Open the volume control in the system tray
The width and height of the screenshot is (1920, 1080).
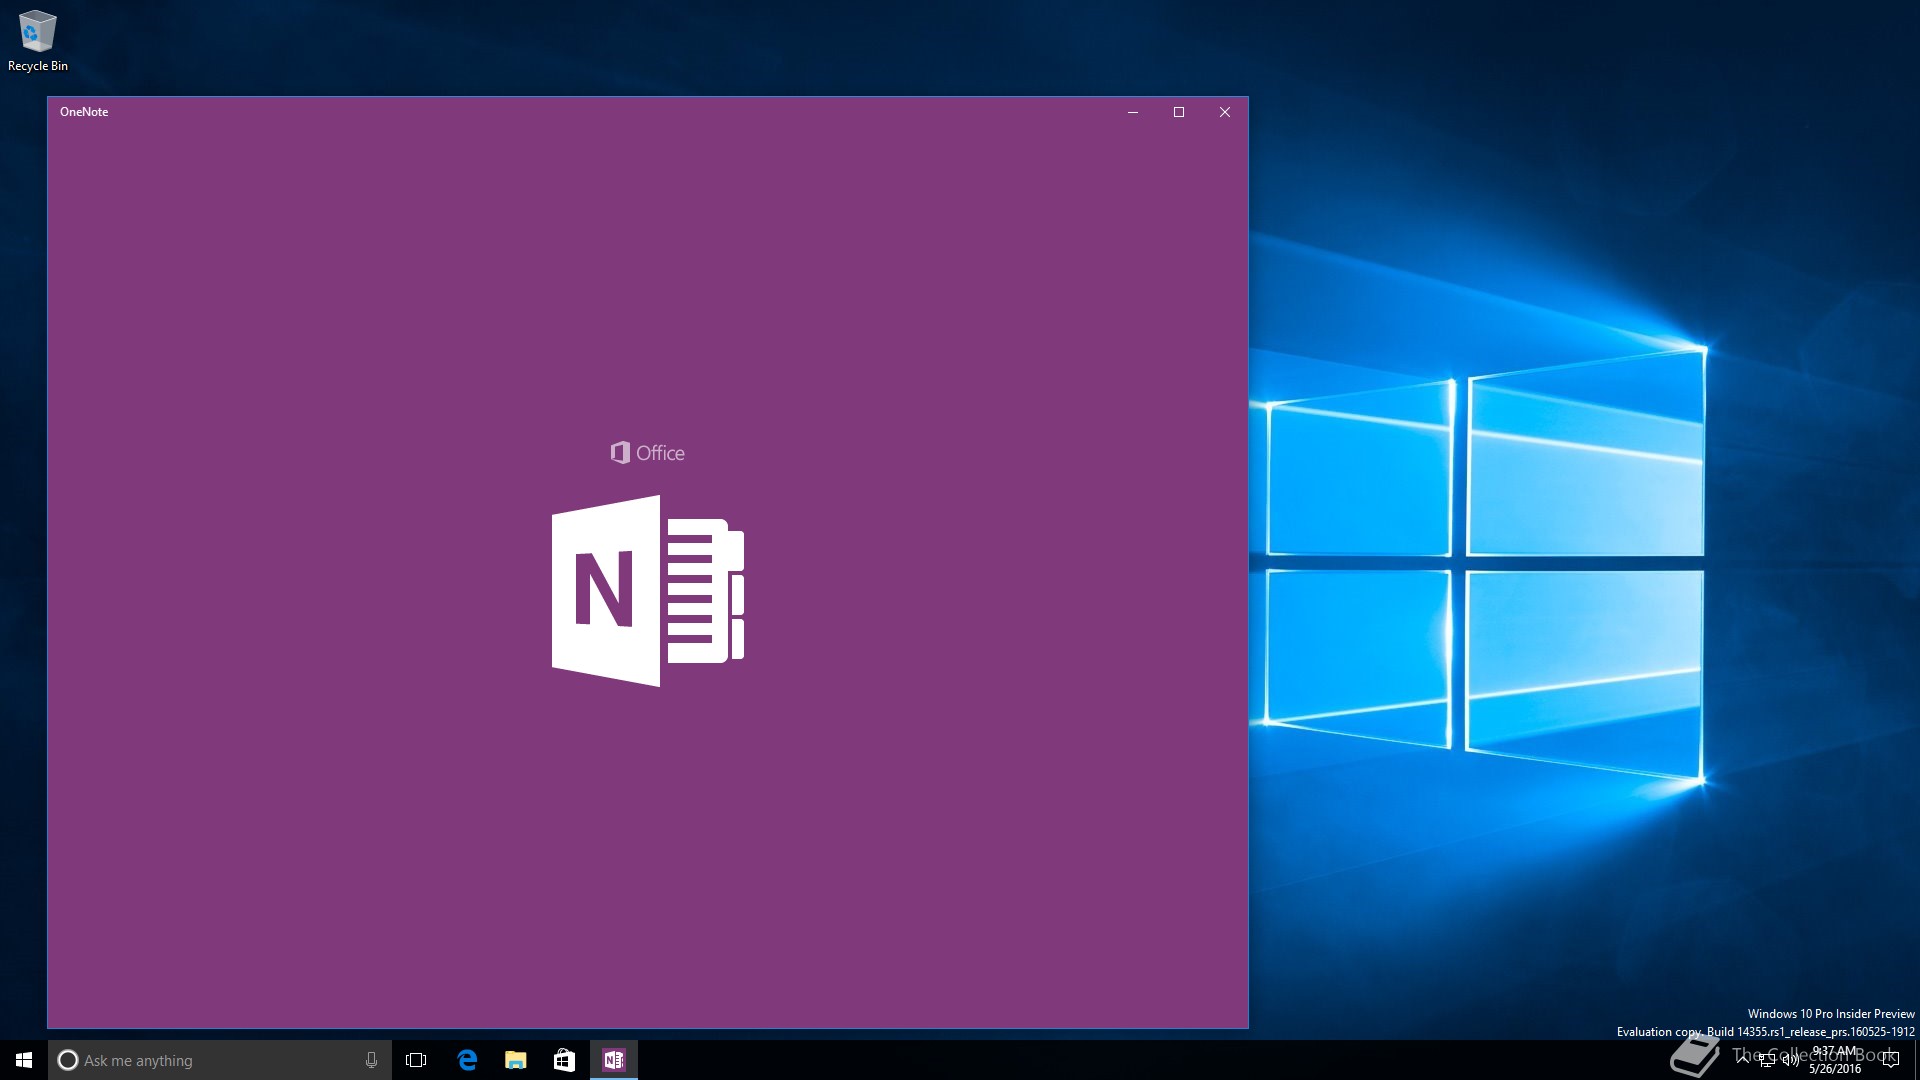pyautogui.click(x=1790, y=1060)
